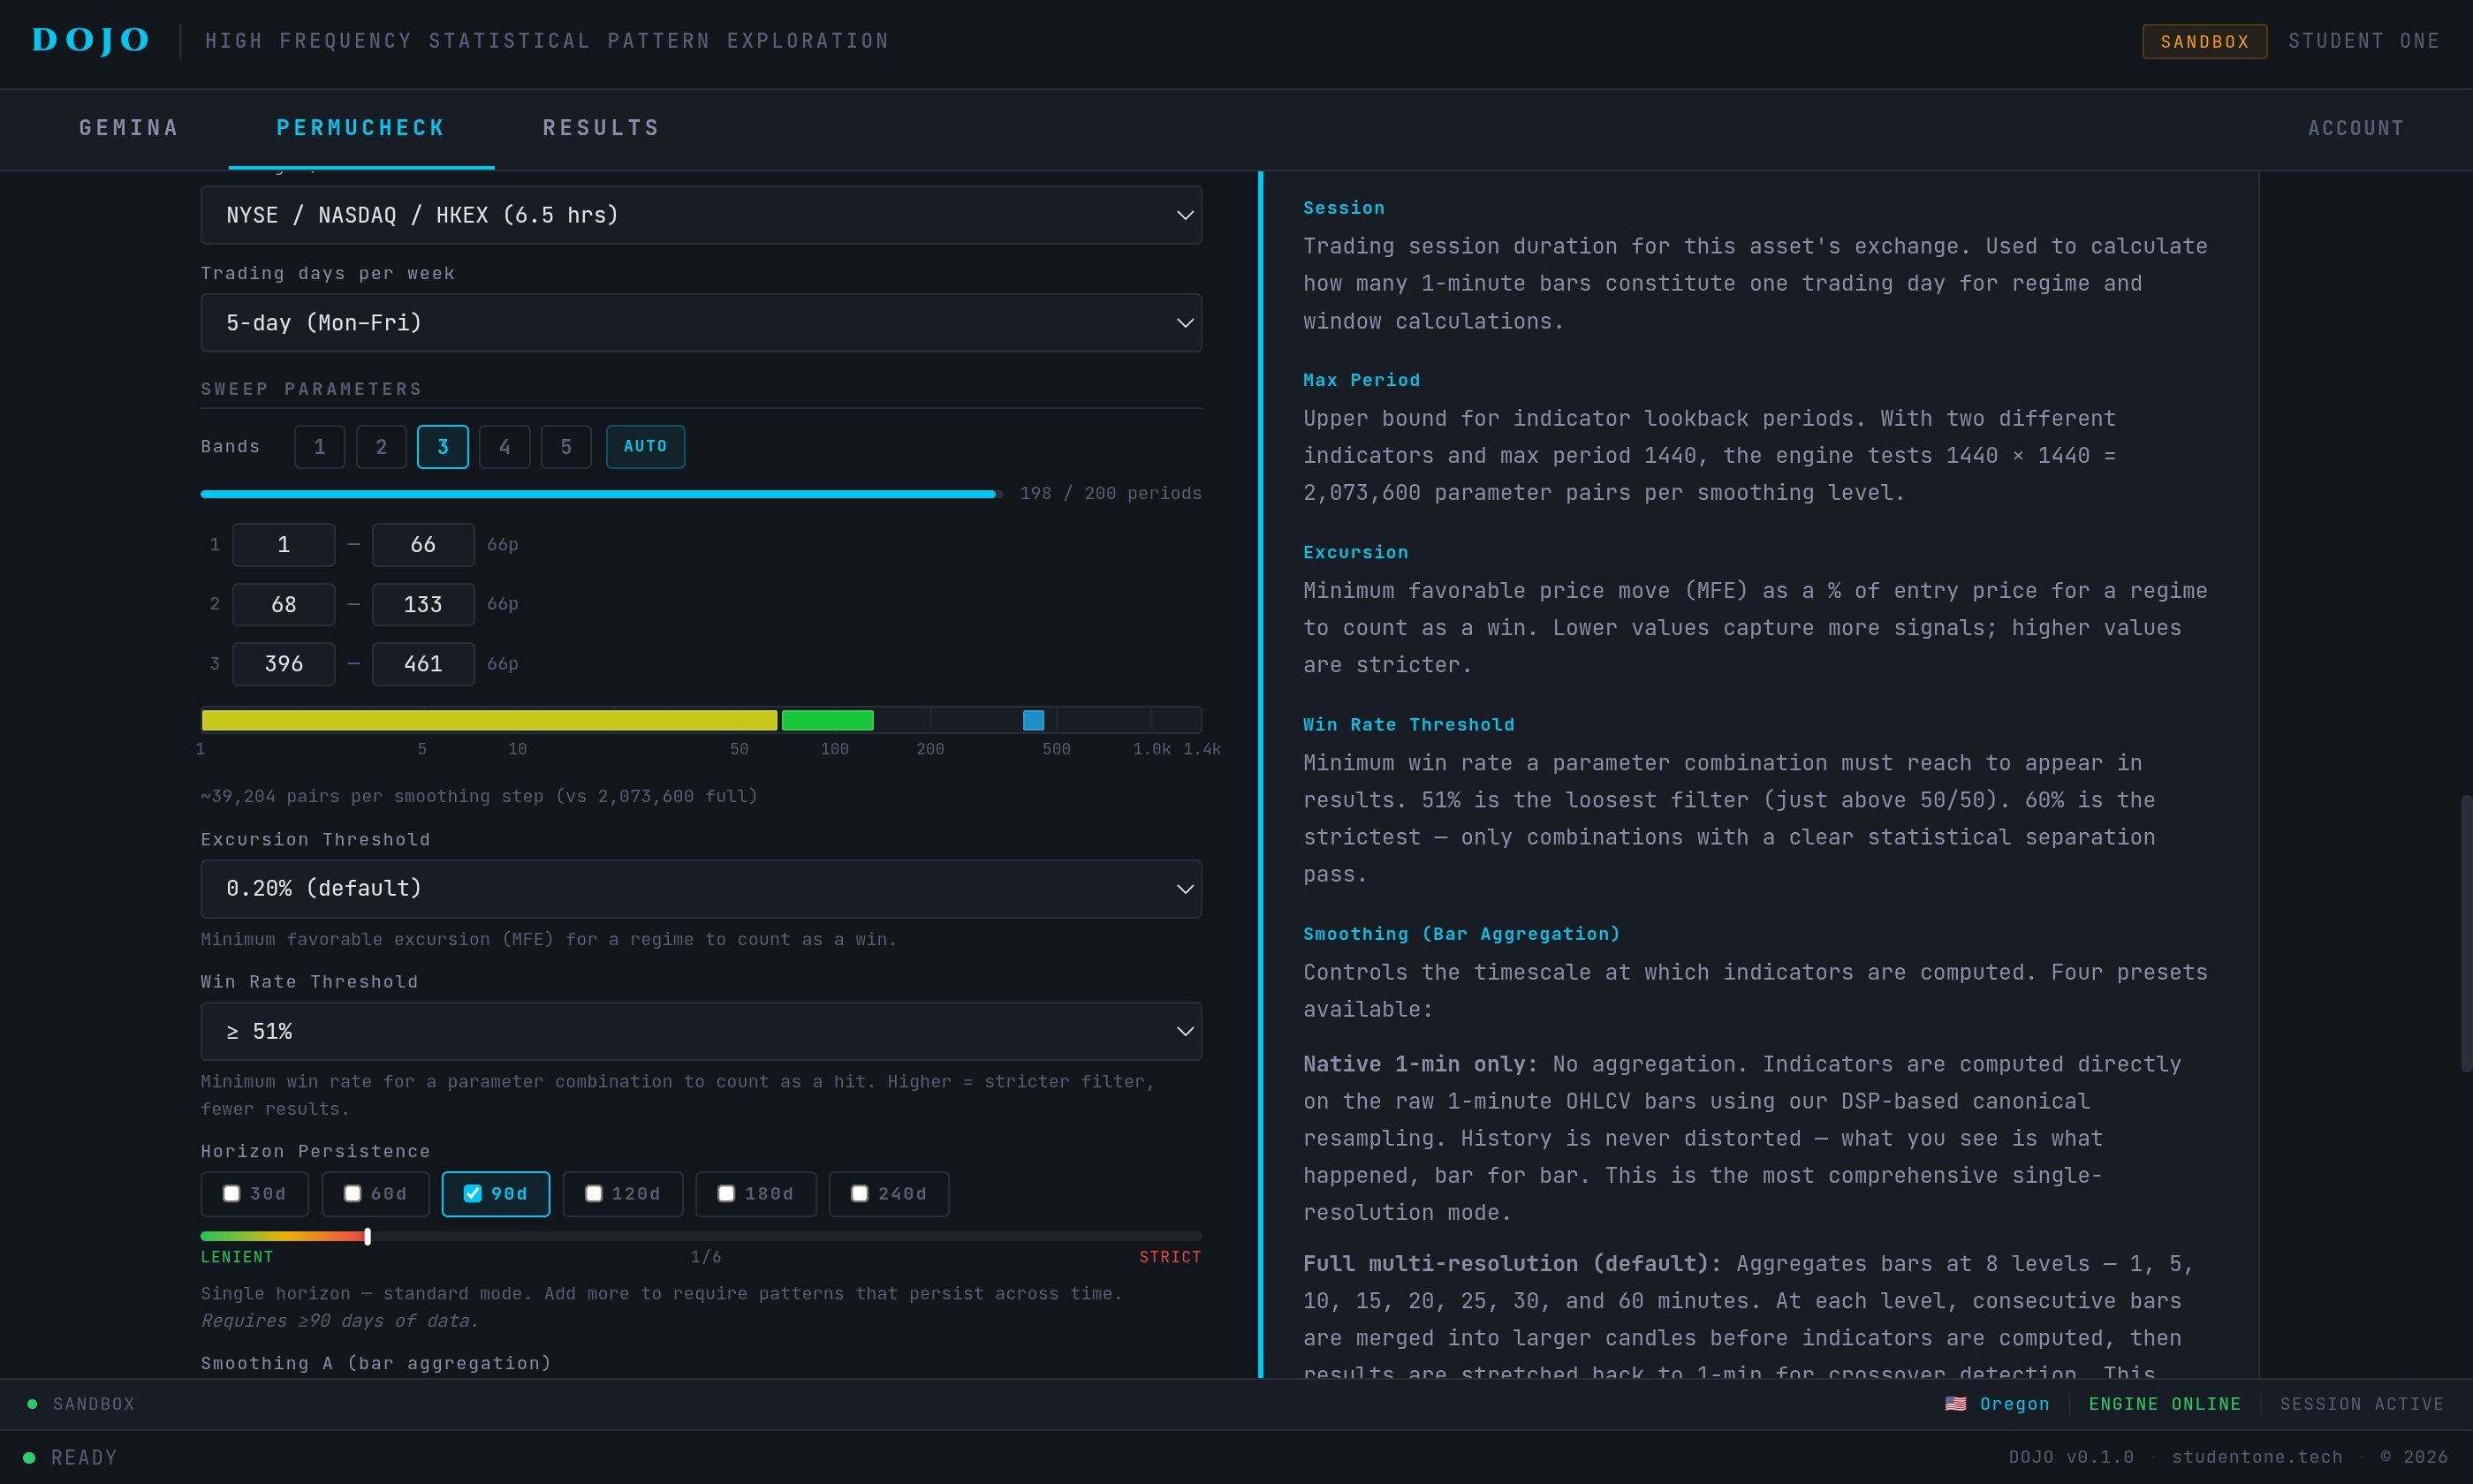
Task: Open the RESULTS tab
Action: [x=601, y=128]
